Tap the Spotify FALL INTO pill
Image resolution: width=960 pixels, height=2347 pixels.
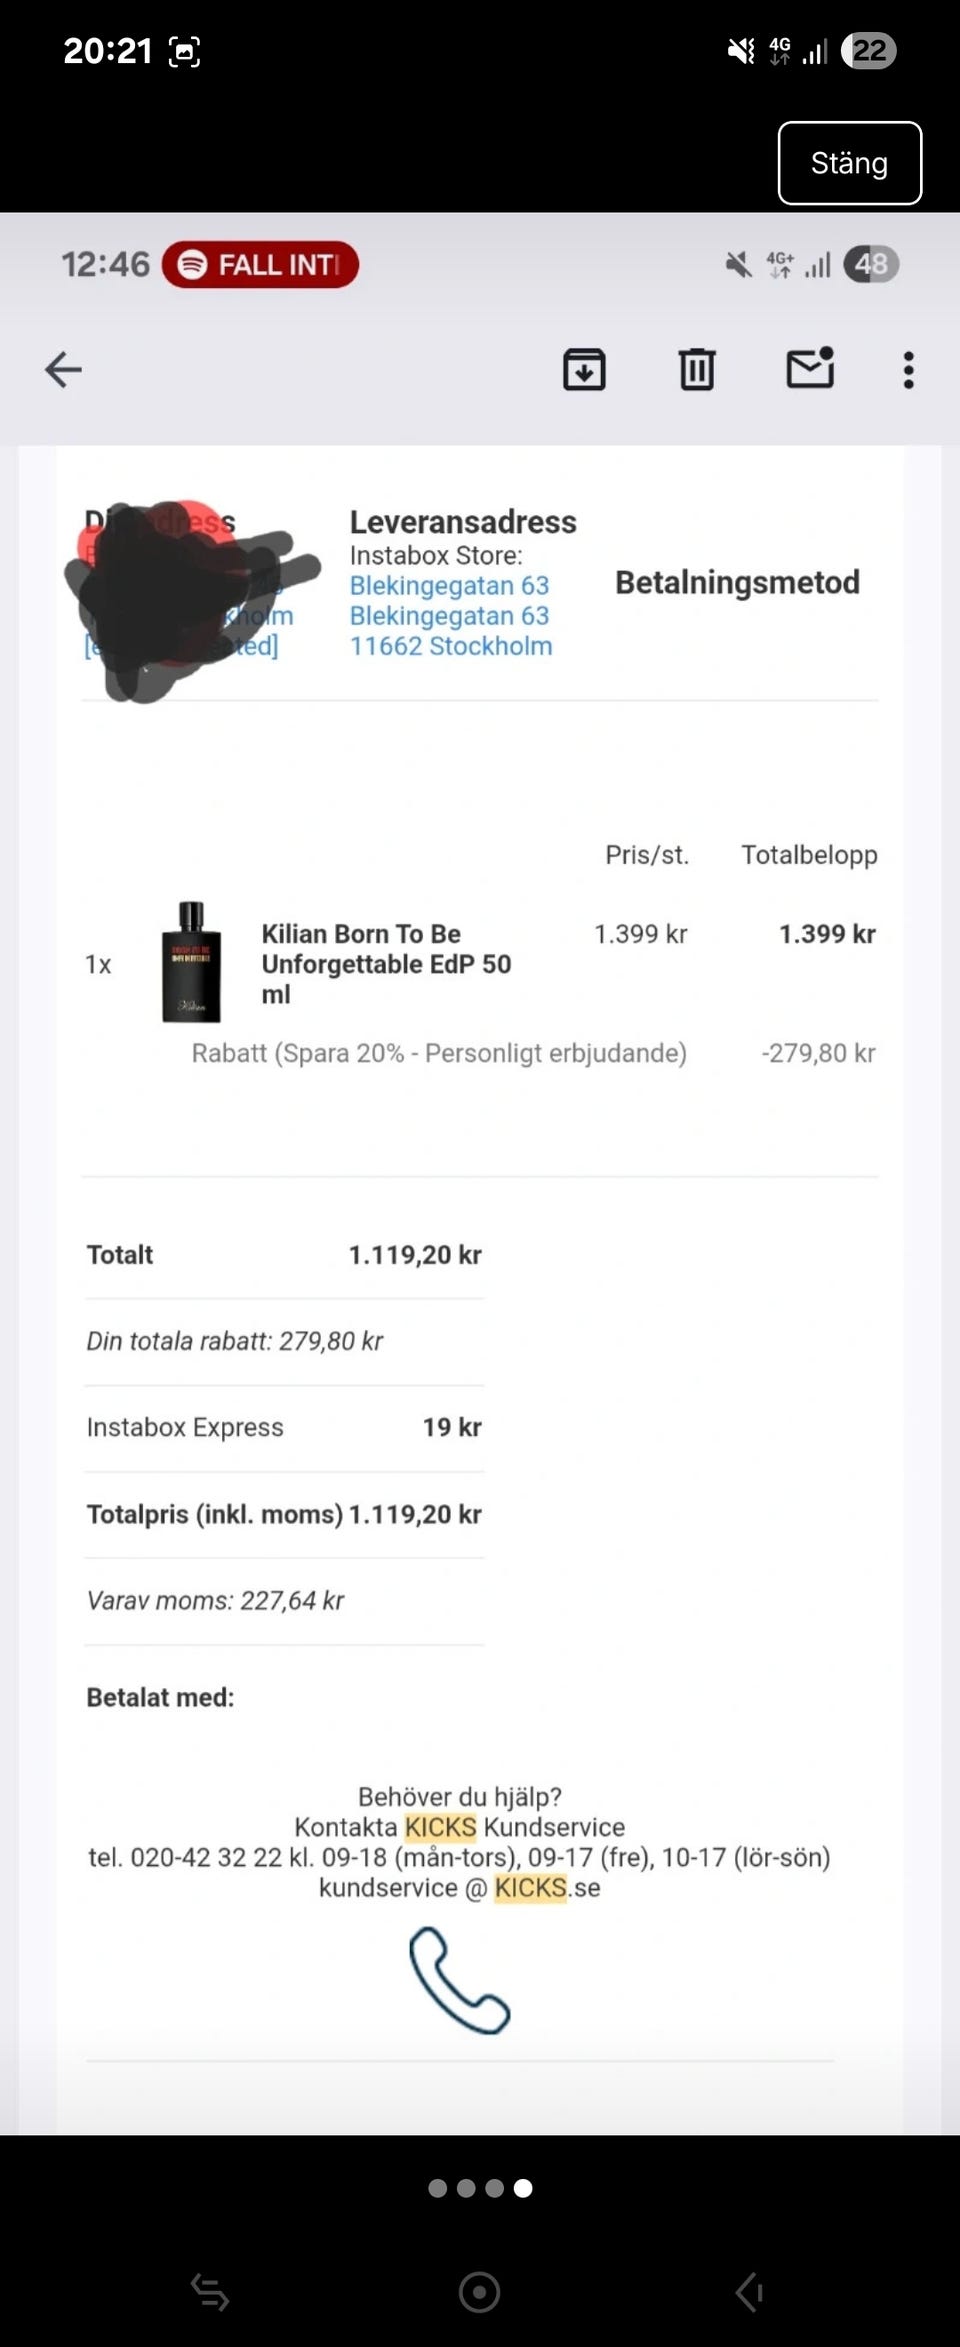point(260,265)
